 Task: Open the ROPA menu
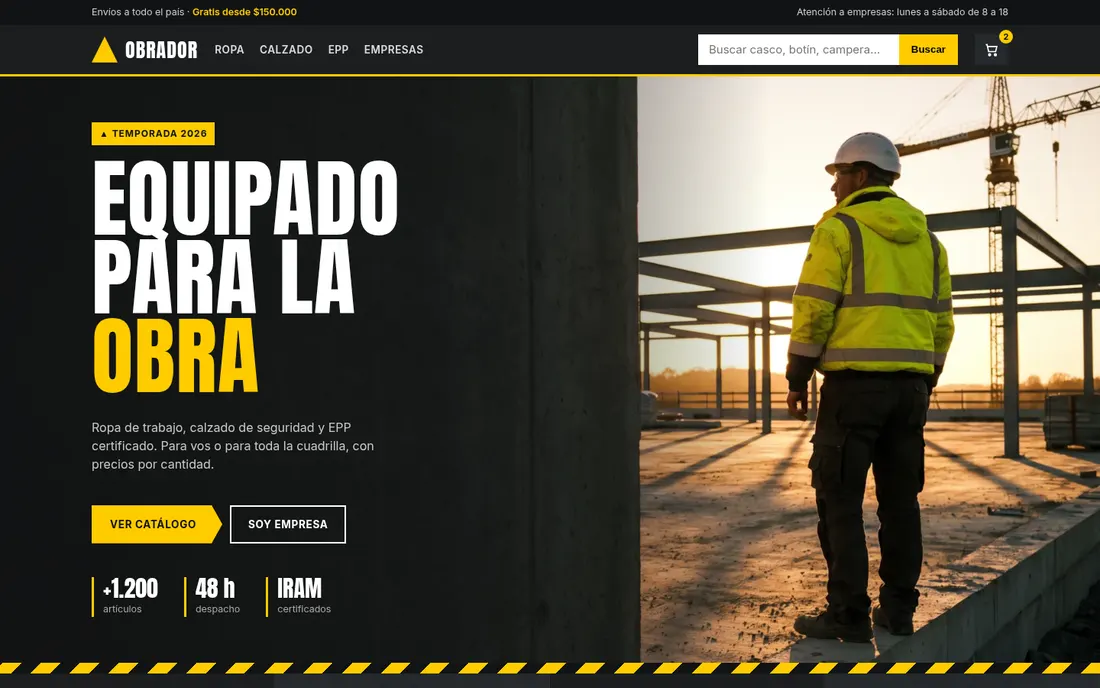pyautogui.click(x=229, y=50)
